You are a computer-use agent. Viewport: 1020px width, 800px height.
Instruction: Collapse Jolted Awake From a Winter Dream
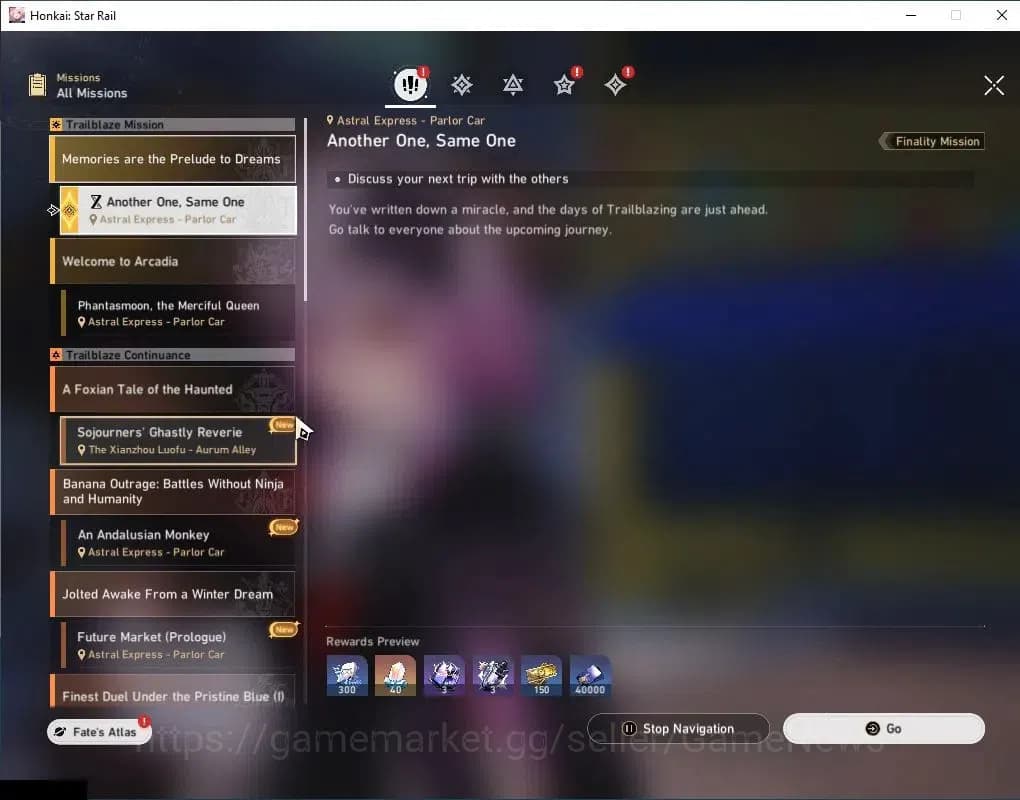[173, 594]
